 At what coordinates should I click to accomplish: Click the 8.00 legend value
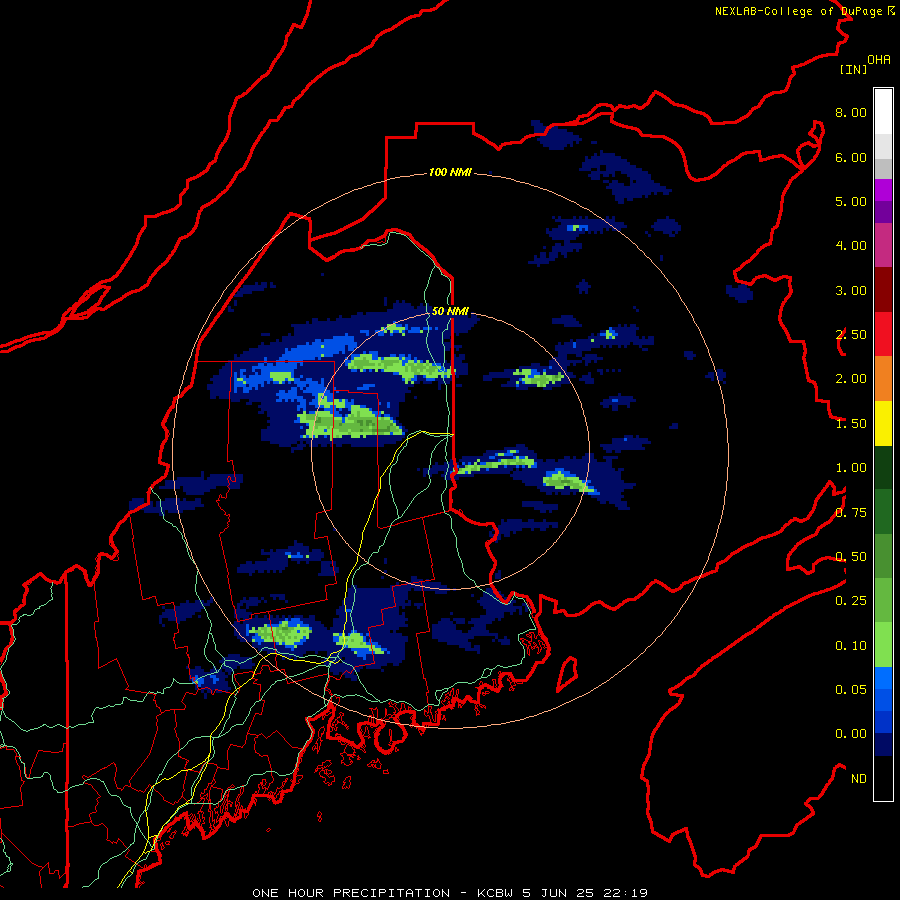[851, 112]
